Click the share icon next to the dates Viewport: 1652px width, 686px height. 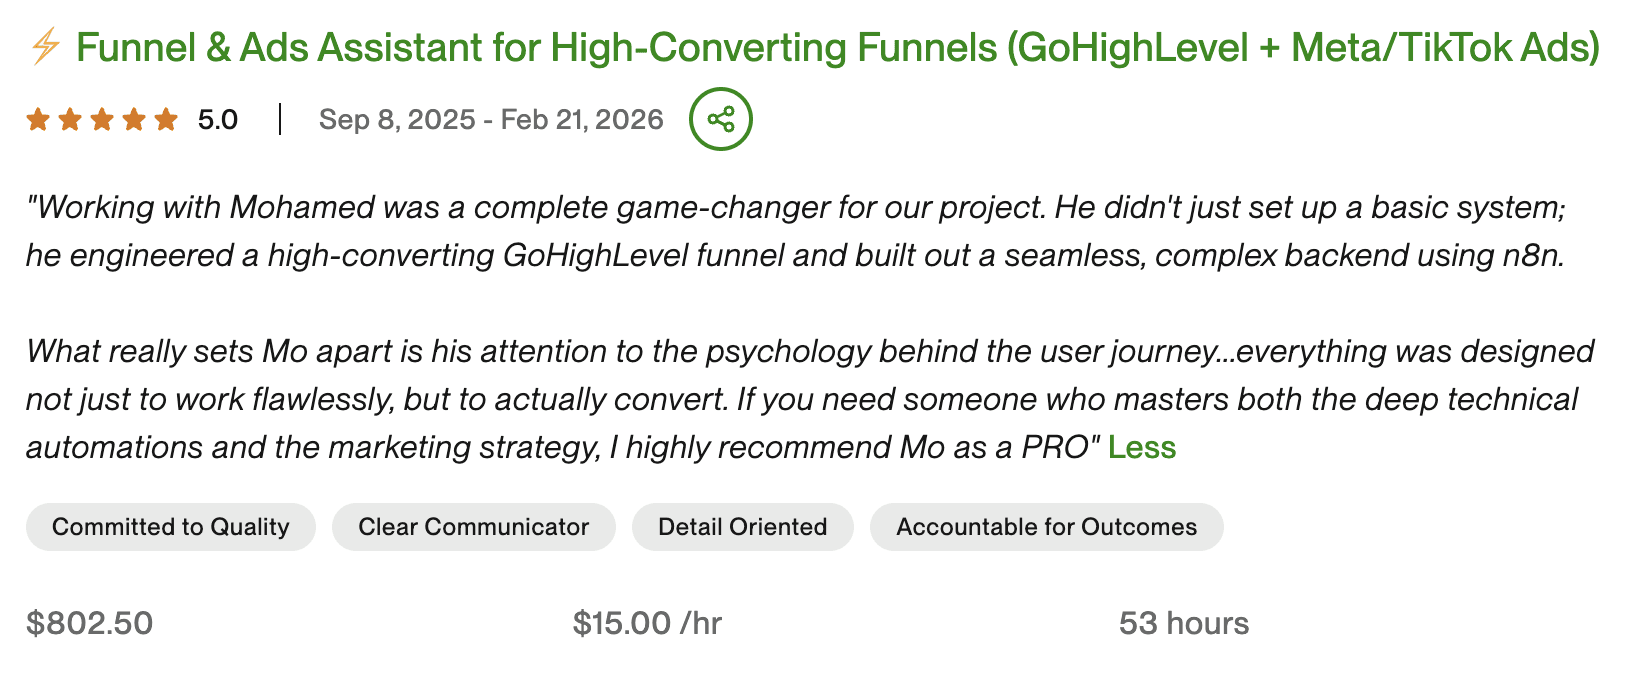[719, 117]
